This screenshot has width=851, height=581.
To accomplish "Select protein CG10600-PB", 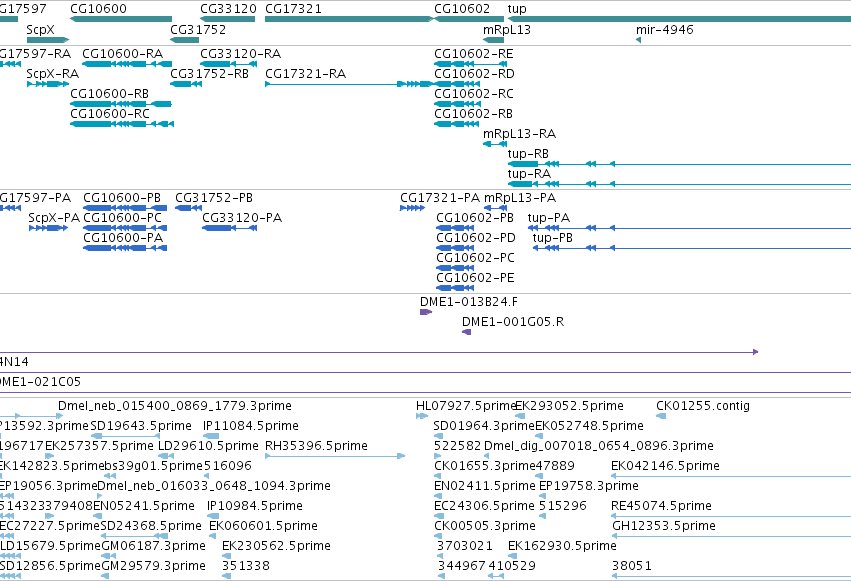I will [x=122, y=198].
